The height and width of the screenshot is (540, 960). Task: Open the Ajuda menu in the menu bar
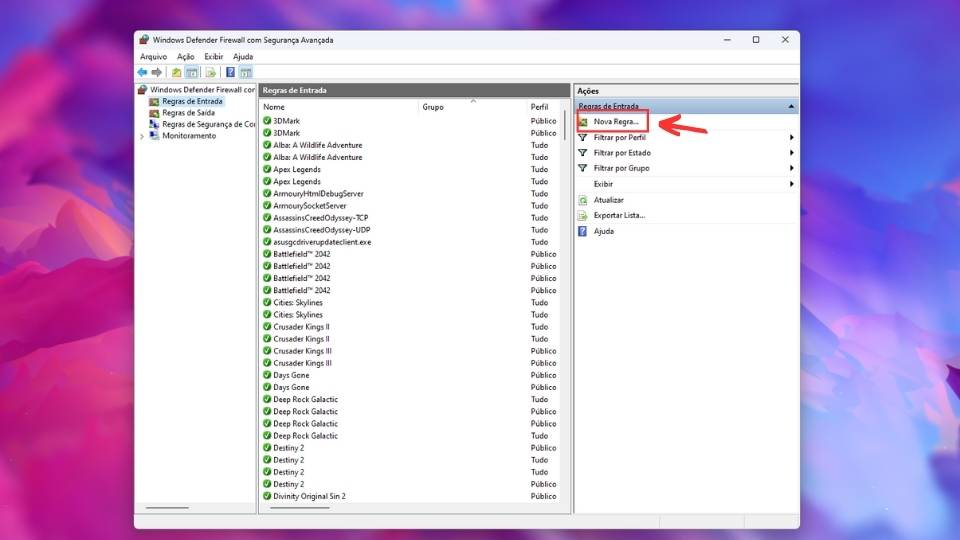243,56
